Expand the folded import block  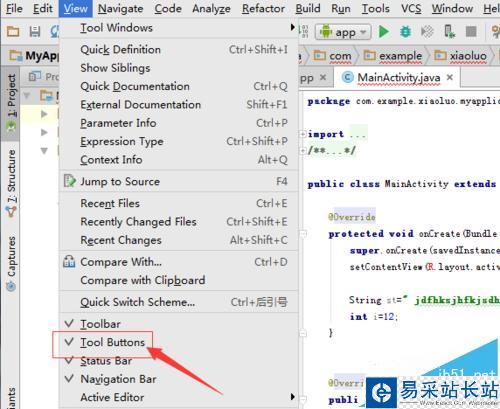click(x=302, y=134)
